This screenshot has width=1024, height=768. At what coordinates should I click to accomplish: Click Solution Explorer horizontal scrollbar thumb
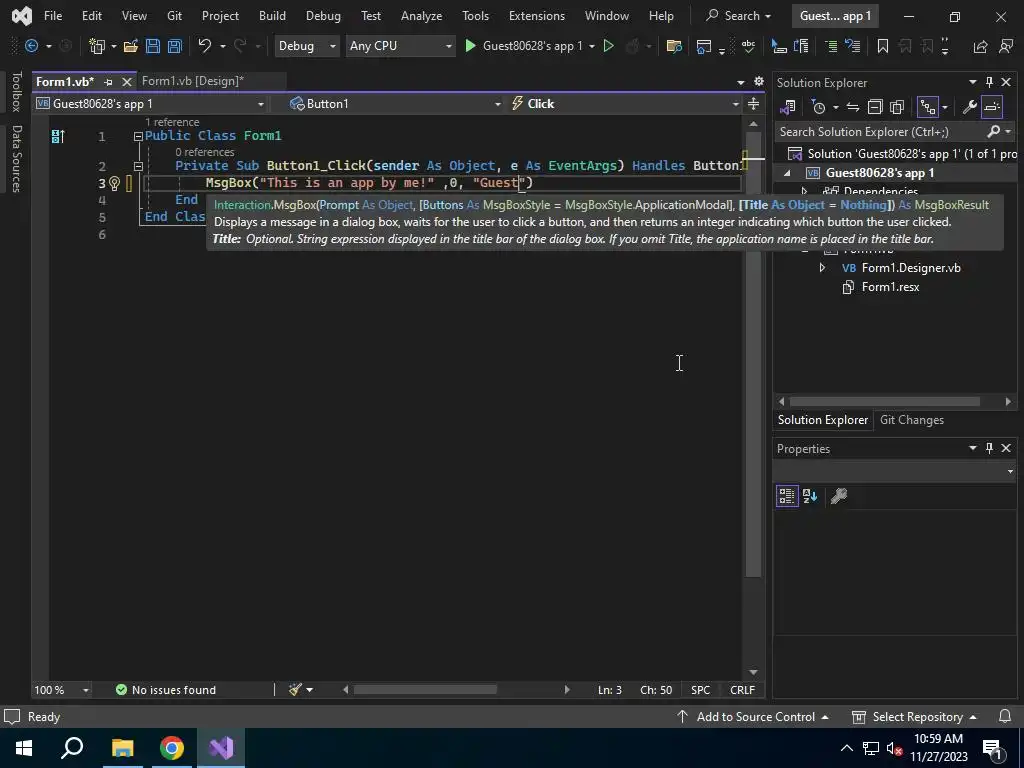point(884,401)
